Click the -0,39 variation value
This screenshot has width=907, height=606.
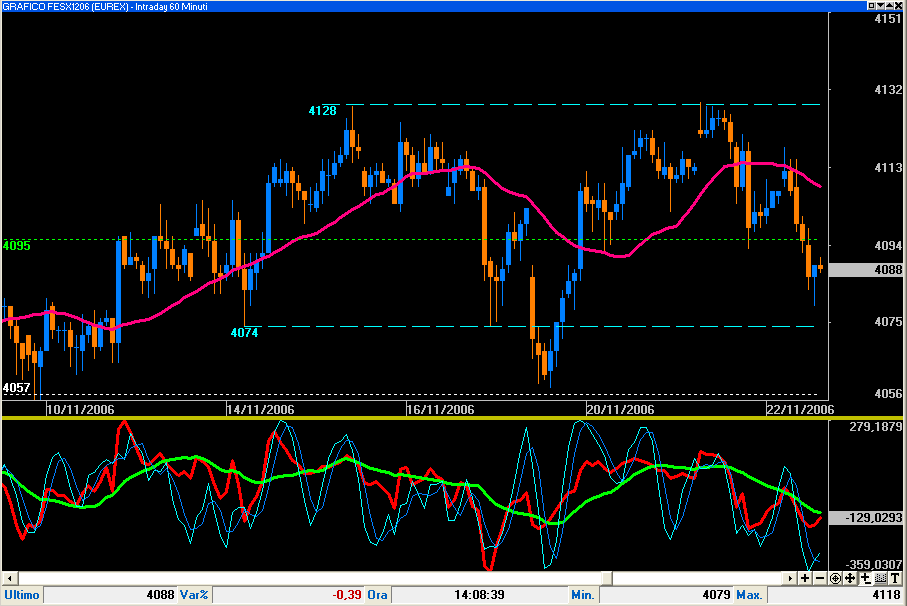347,595
